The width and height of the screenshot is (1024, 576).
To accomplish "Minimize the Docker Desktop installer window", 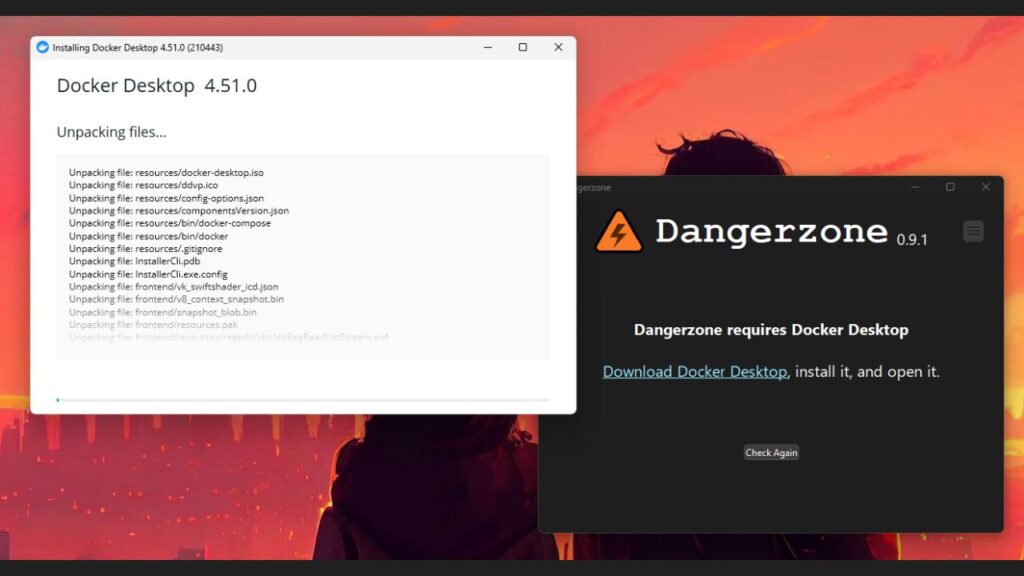I will click(487, 47).
